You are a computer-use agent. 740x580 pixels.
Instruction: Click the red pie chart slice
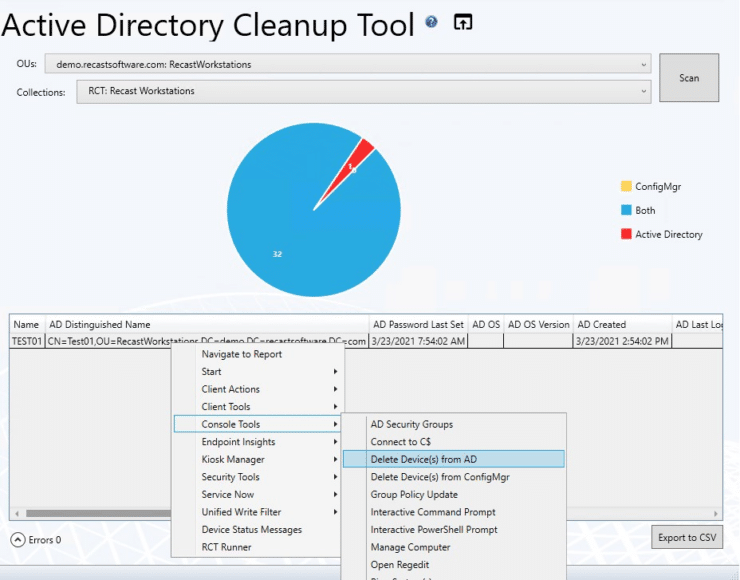coord(353,163)
